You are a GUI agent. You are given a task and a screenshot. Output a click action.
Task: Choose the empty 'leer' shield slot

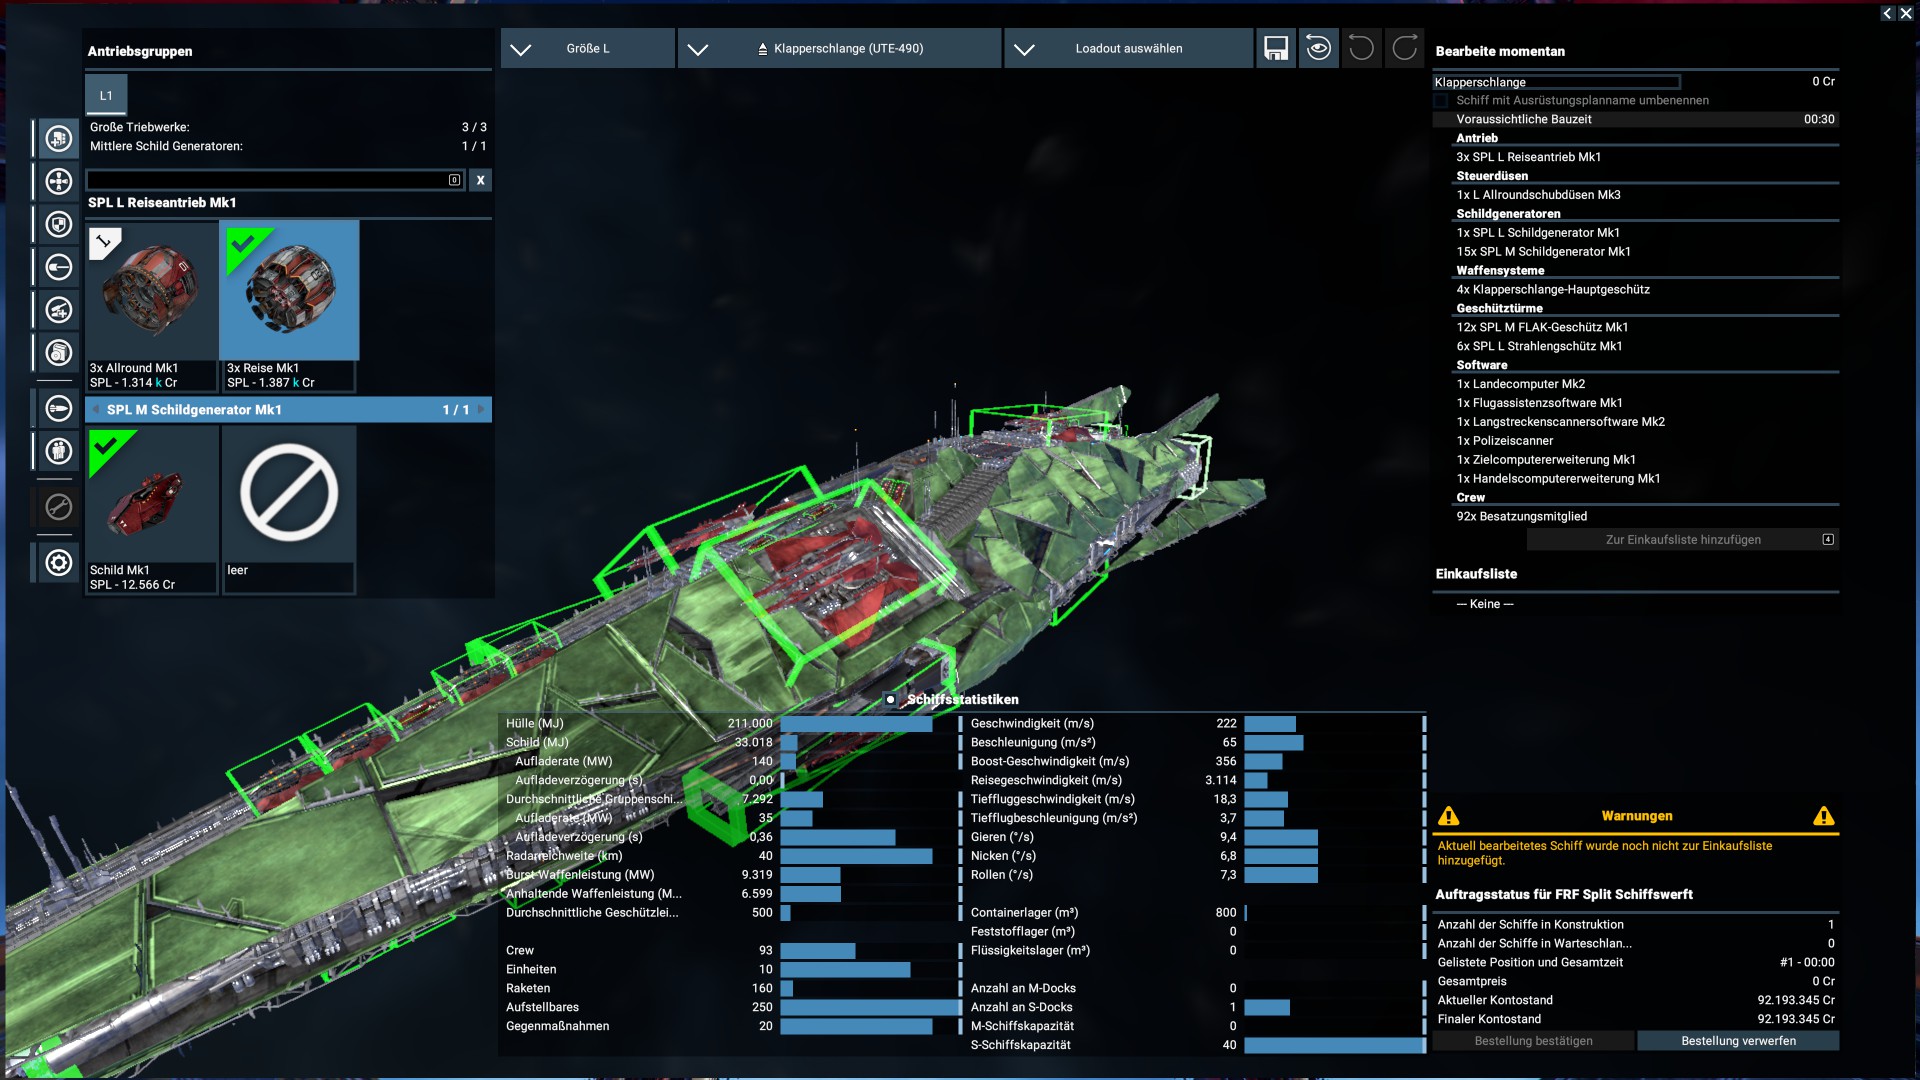tap(289, 510)
